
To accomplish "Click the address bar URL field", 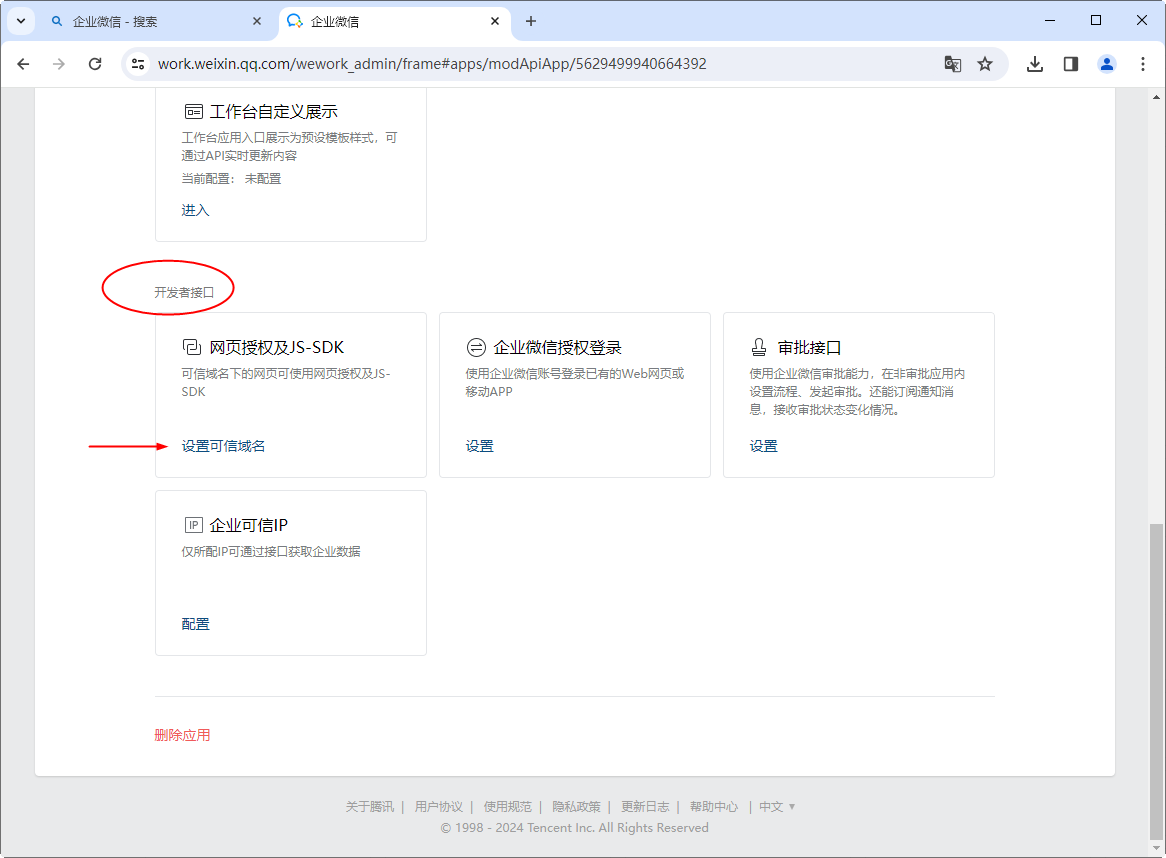I will [500, 64].
